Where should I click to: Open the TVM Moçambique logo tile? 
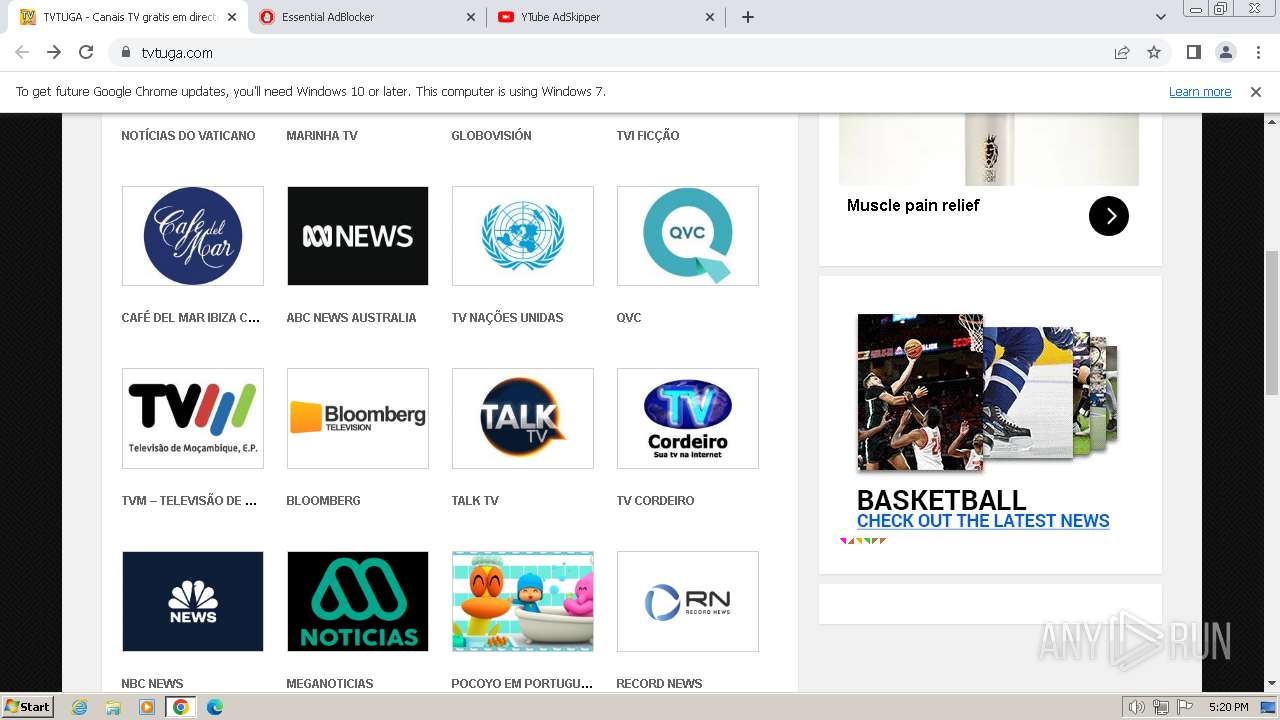tap(193, 418)
